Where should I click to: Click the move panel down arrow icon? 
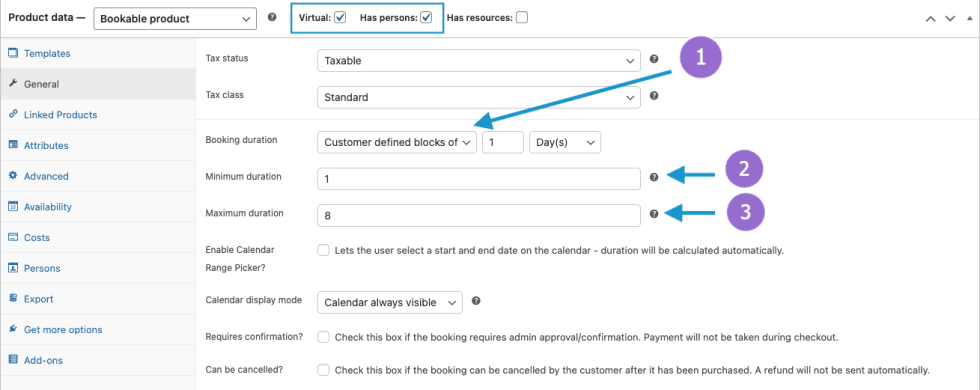(x=950, y=19)
